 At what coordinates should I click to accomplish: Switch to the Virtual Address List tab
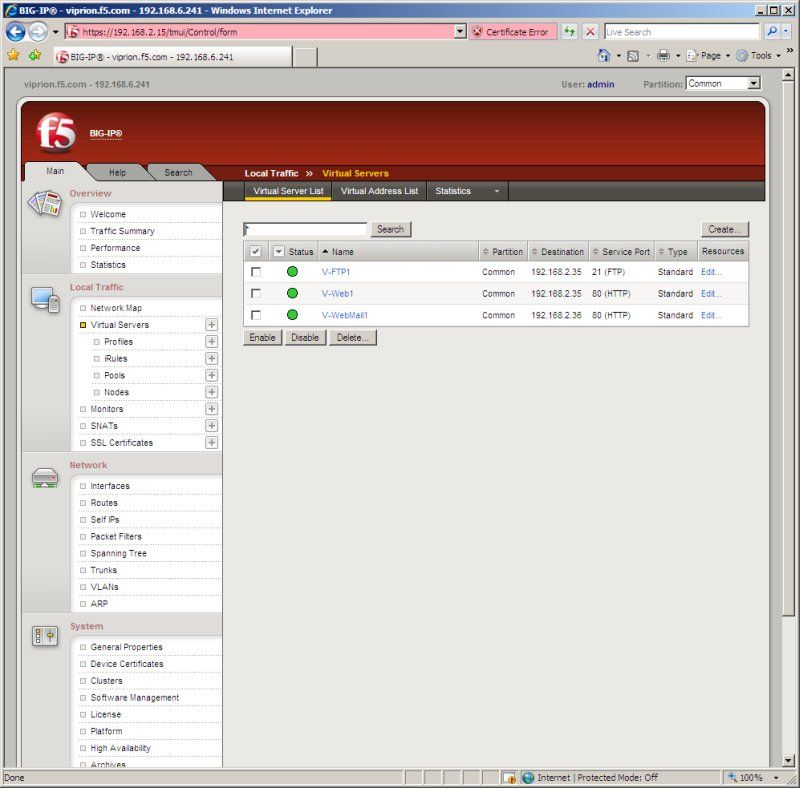pyautogui.click(x=379, y=191)
